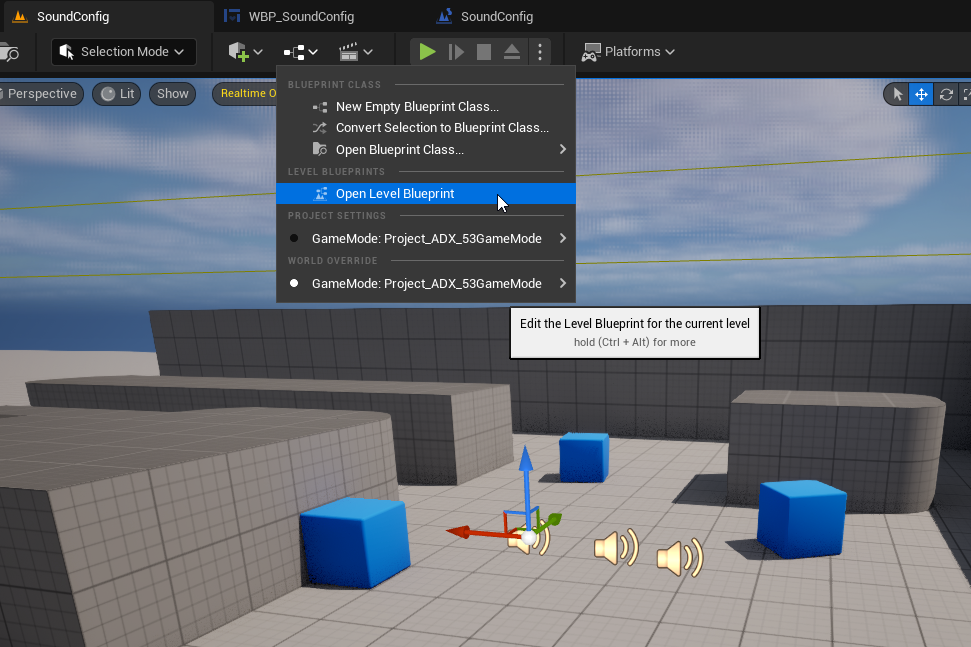This screenshot has width=971, height=647.
Task: Select the large blue cube in foreground
Action: pos(355,542)
